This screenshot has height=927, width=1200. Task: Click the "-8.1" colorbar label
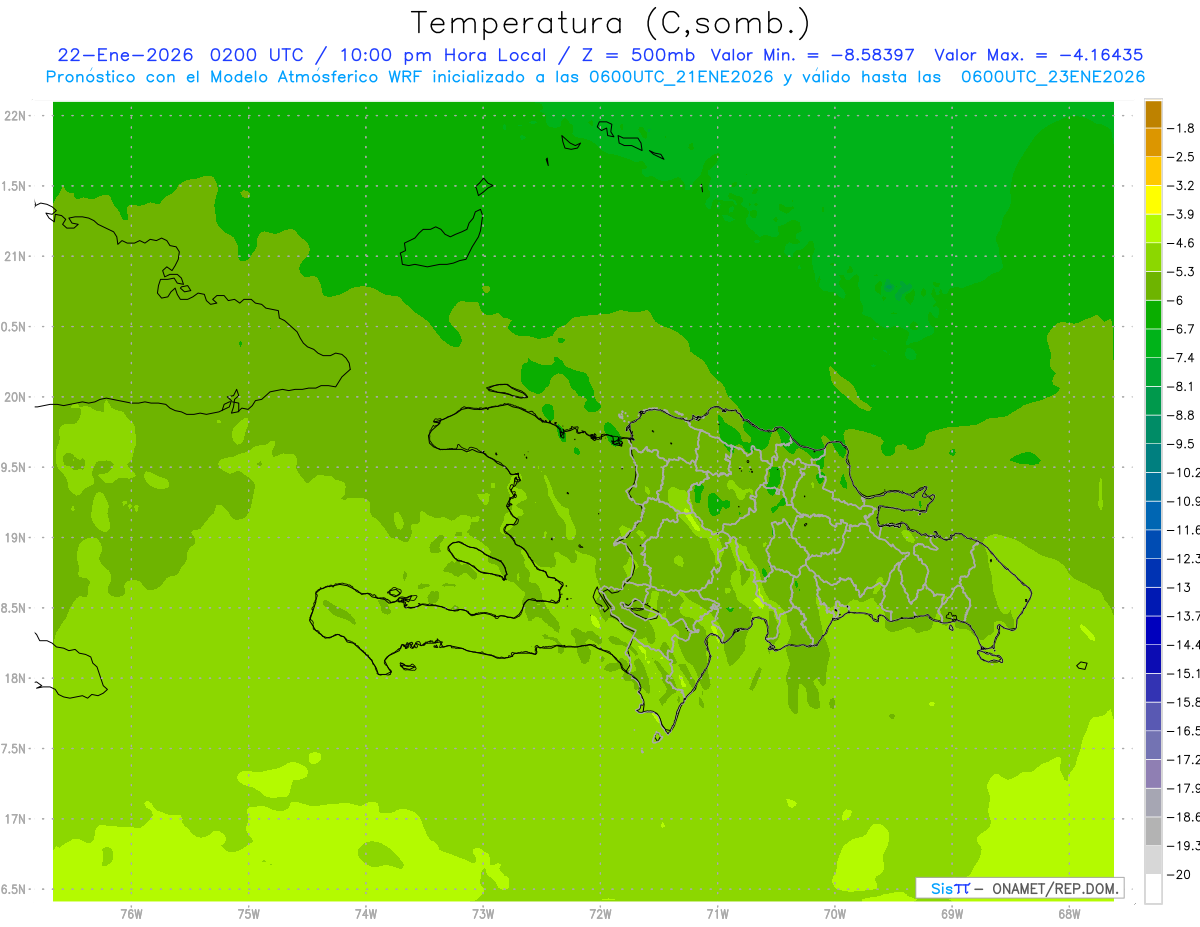pos(1182,386)
